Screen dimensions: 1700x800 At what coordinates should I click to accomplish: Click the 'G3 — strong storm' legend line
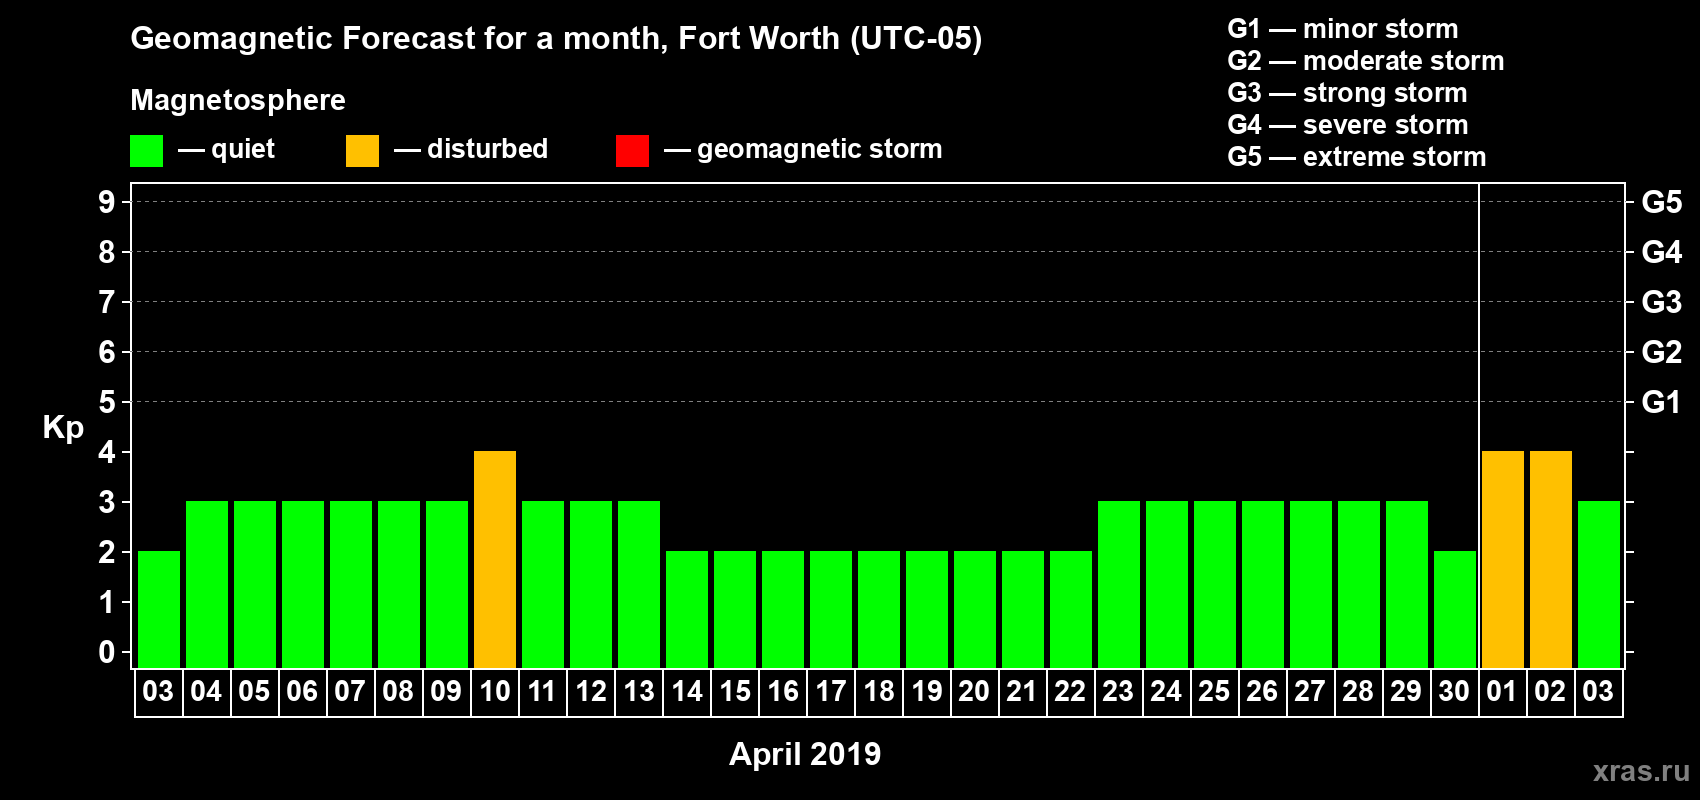pos(1347,93)
